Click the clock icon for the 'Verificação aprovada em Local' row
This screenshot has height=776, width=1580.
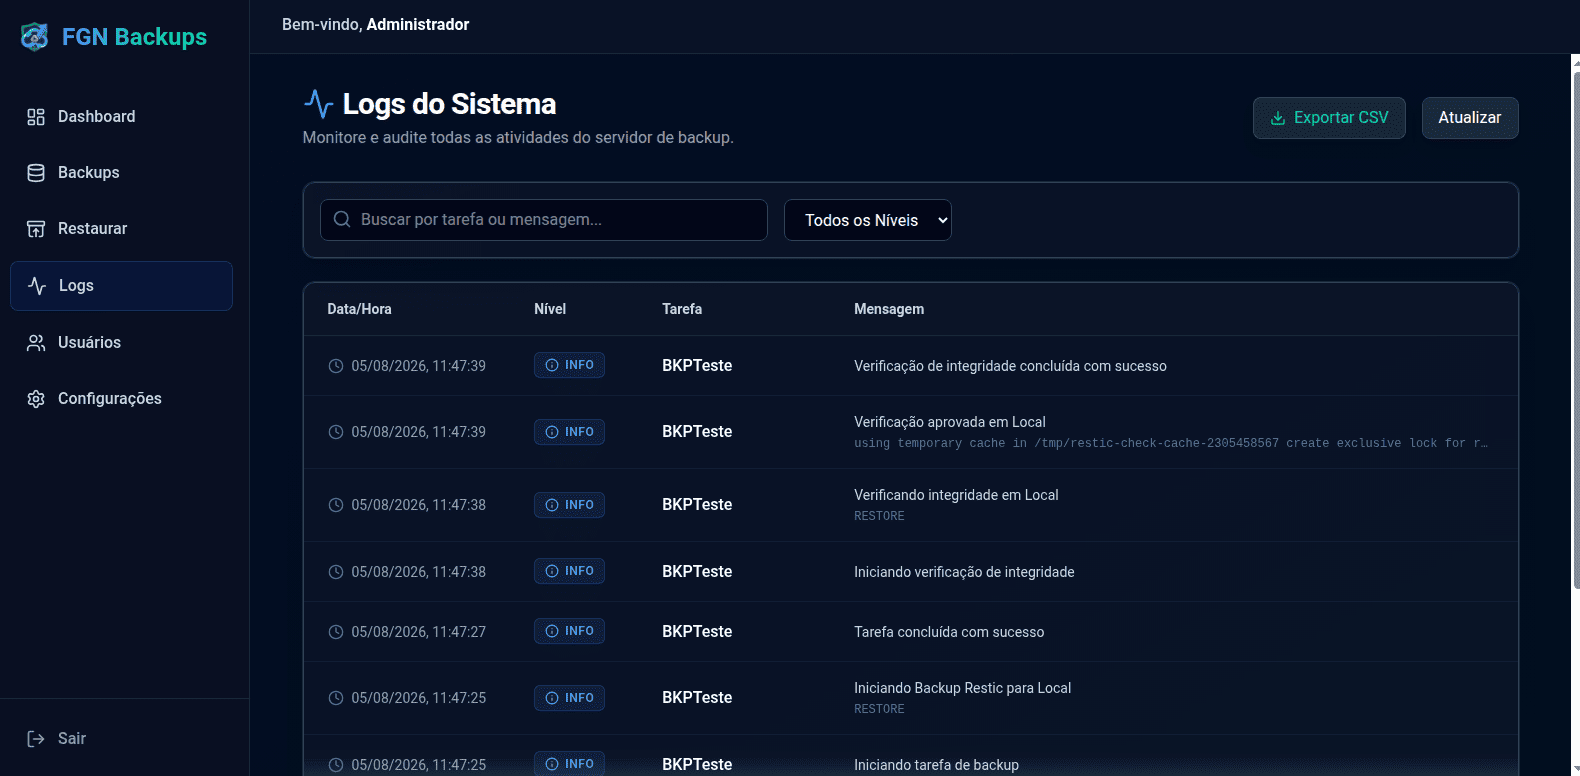coord(336,432)
